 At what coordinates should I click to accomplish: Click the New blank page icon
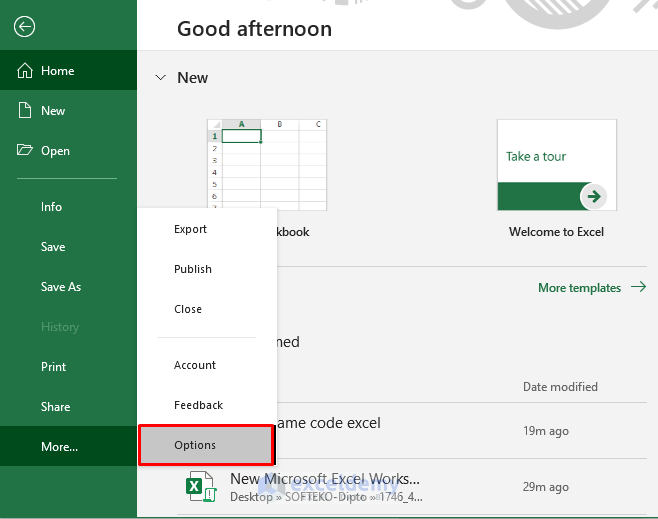25,110
